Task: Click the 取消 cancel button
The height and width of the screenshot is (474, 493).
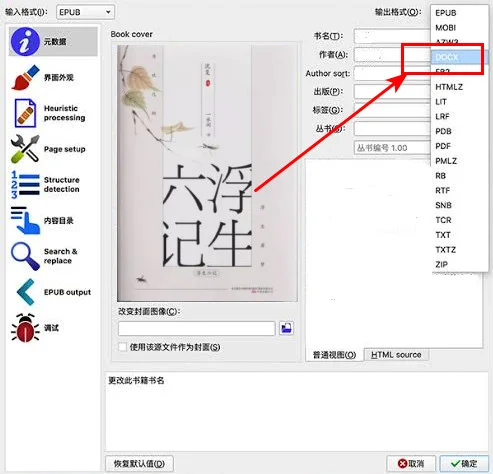Action: 411,464
